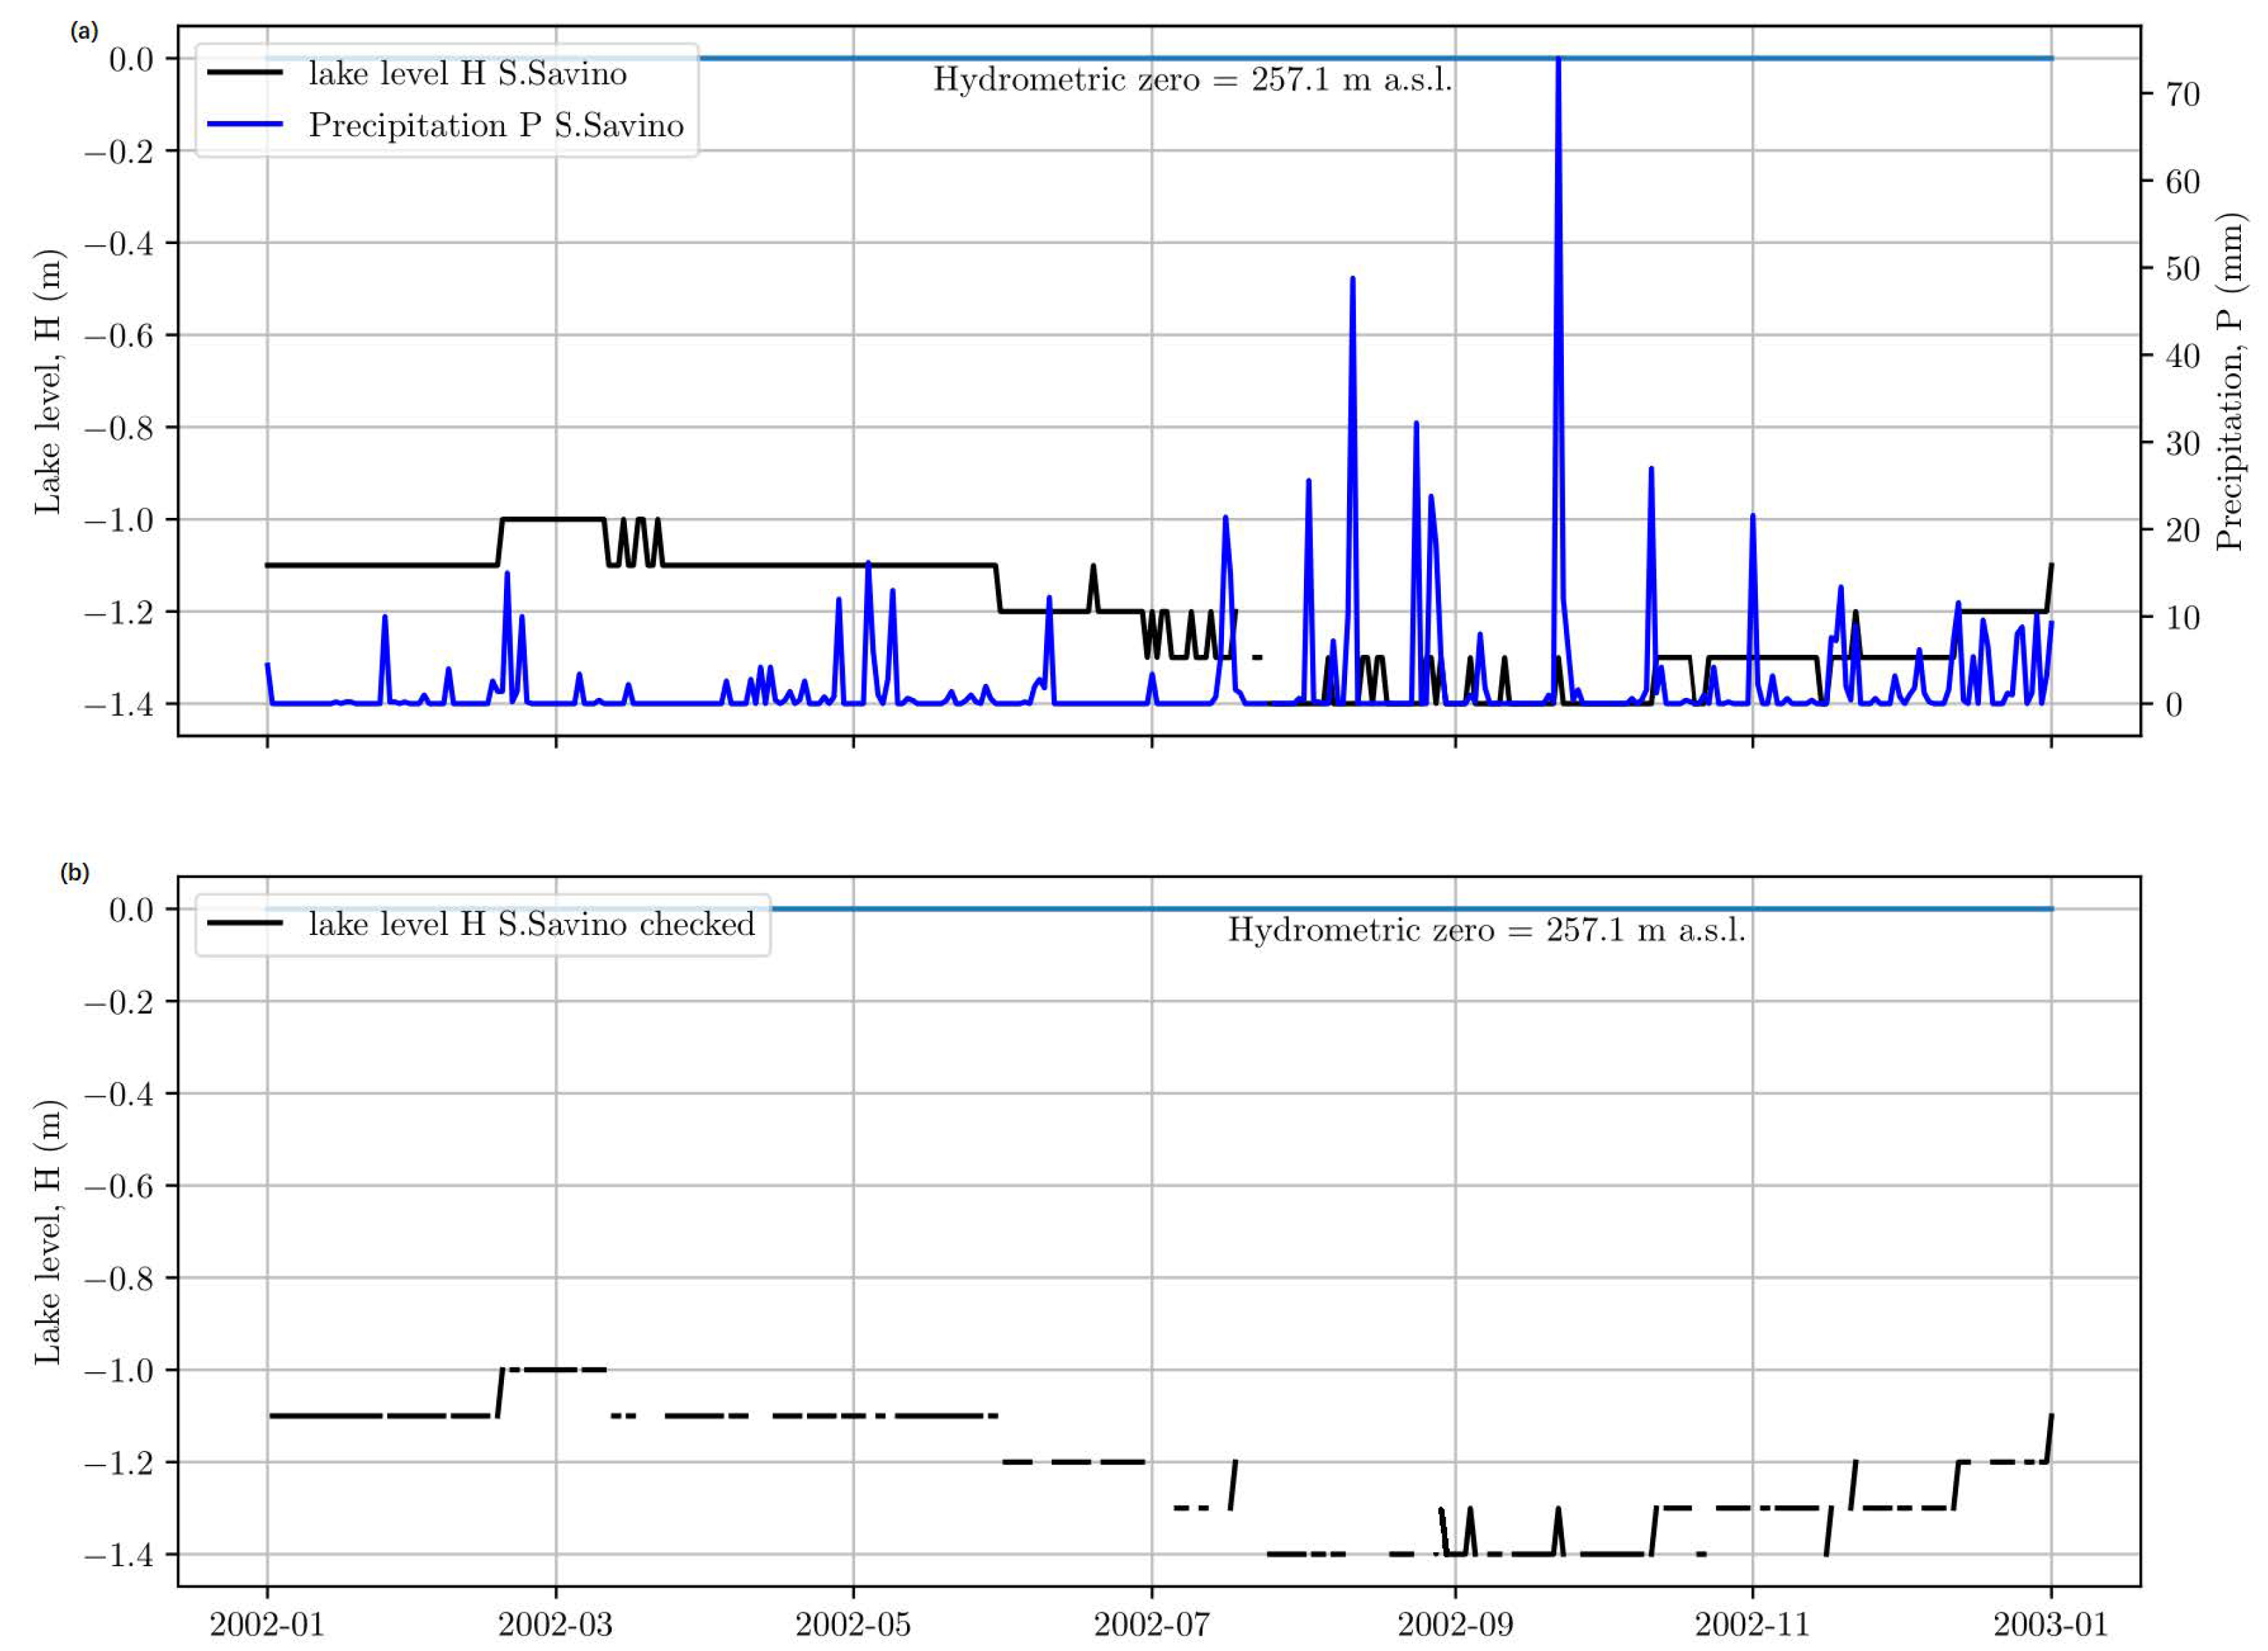Click the 2002-03 x-axis tick label
Screen dimensions: 2268x1651
click(555, 1625)
